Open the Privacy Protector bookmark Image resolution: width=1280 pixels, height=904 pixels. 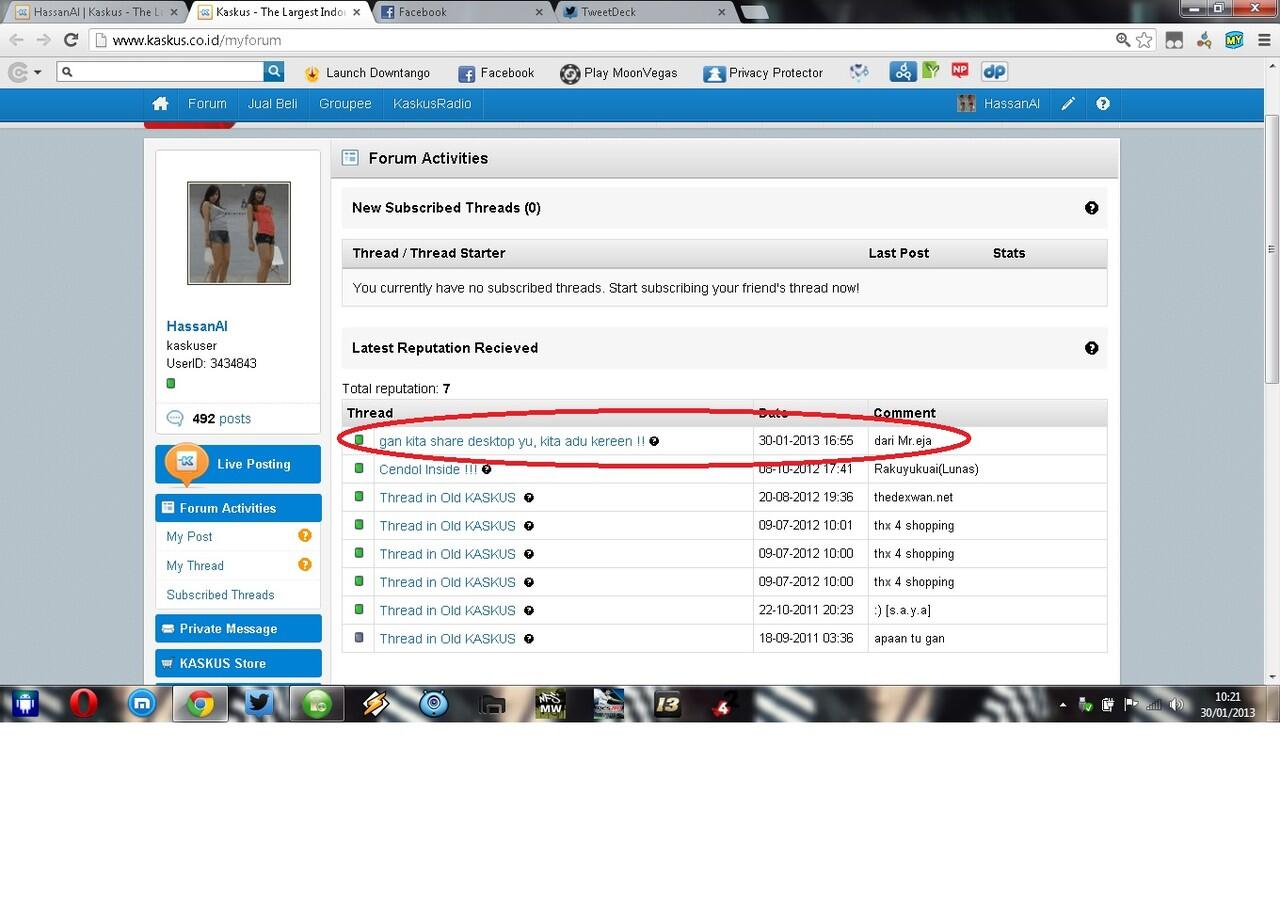(763, 73)
